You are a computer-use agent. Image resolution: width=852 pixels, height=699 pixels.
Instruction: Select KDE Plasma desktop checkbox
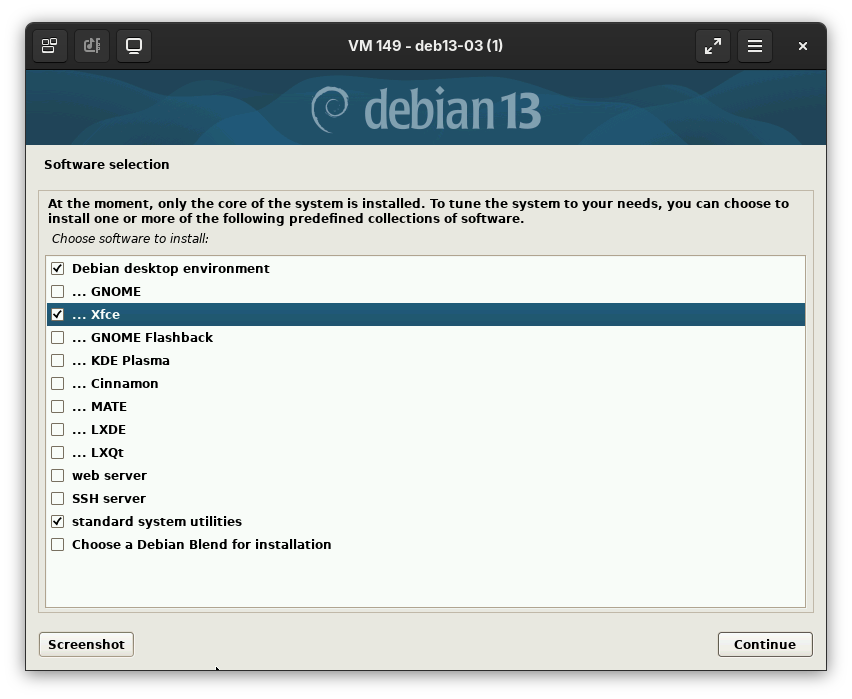click(x=58, y=361)
